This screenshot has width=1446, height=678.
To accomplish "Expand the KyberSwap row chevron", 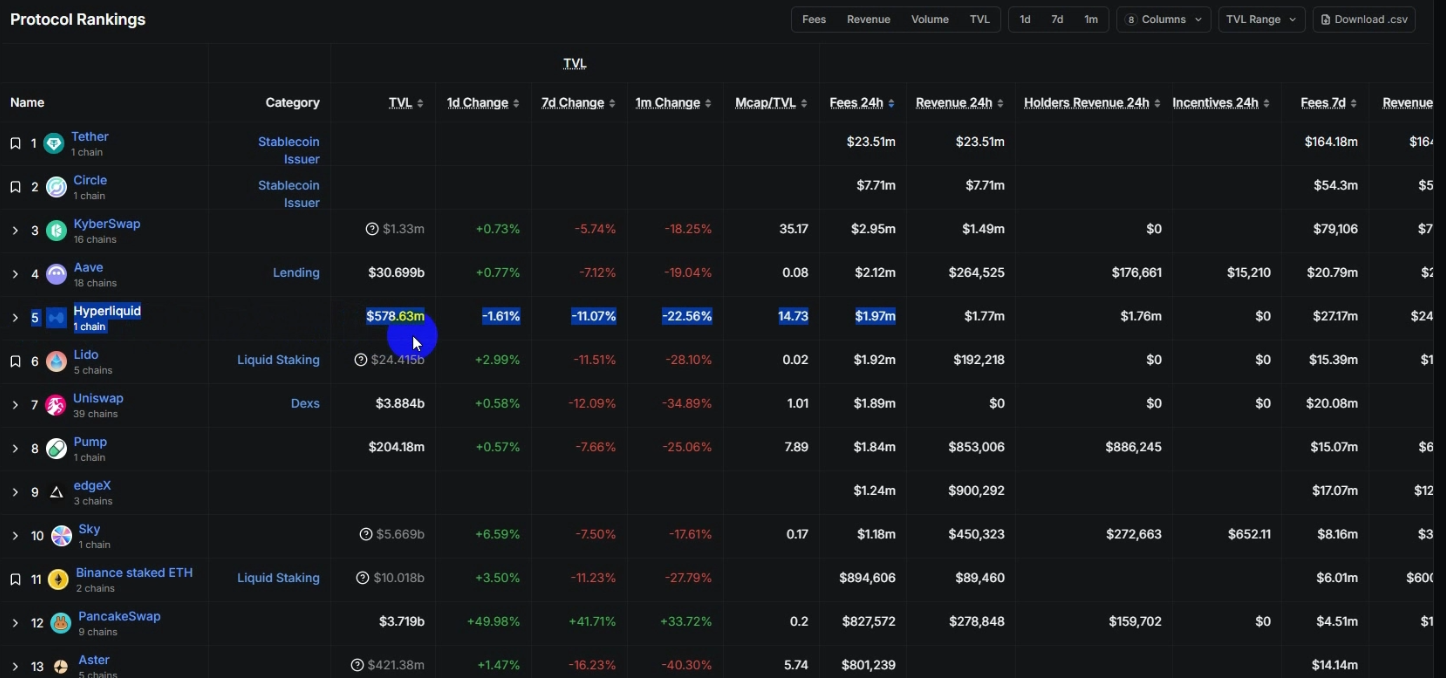I will 15,231.
